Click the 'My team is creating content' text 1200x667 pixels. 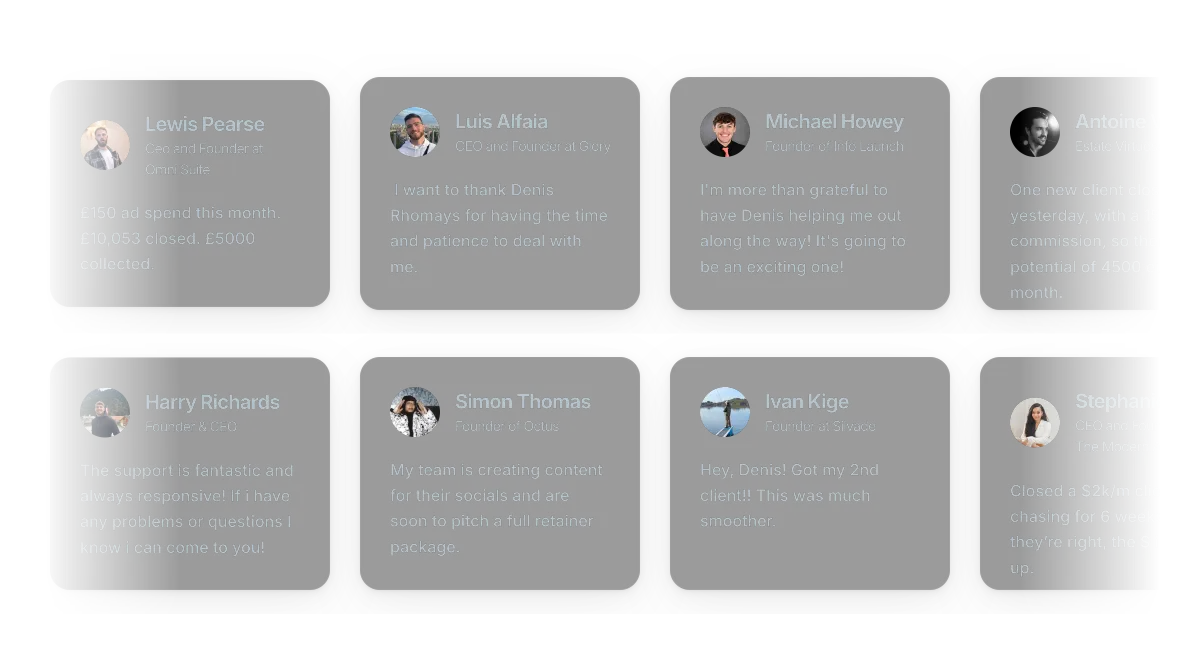click(497, 508)
